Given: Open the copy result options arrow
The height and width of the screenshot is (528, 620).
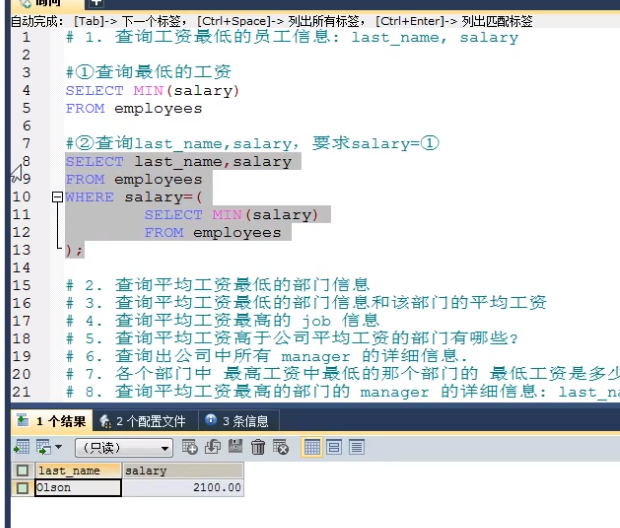Looking at the screenshot, I should click(x=59, y=447).
